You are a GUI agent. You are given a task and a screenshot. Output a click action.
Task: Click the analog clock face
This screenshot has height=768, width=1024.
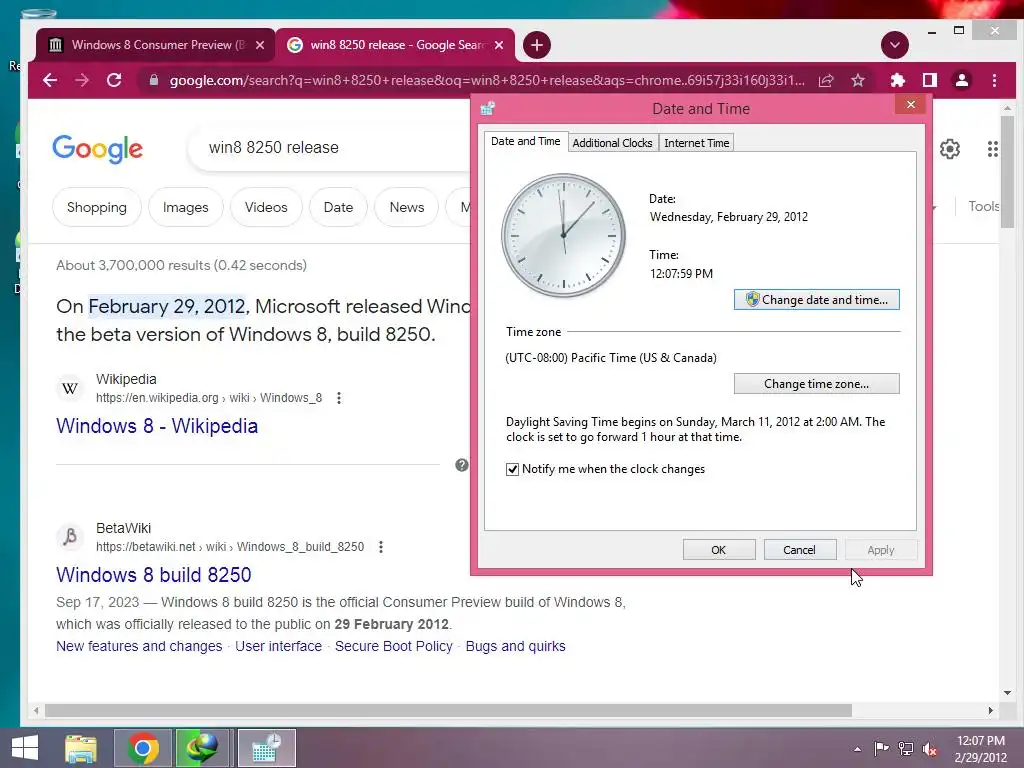(563, 235)
